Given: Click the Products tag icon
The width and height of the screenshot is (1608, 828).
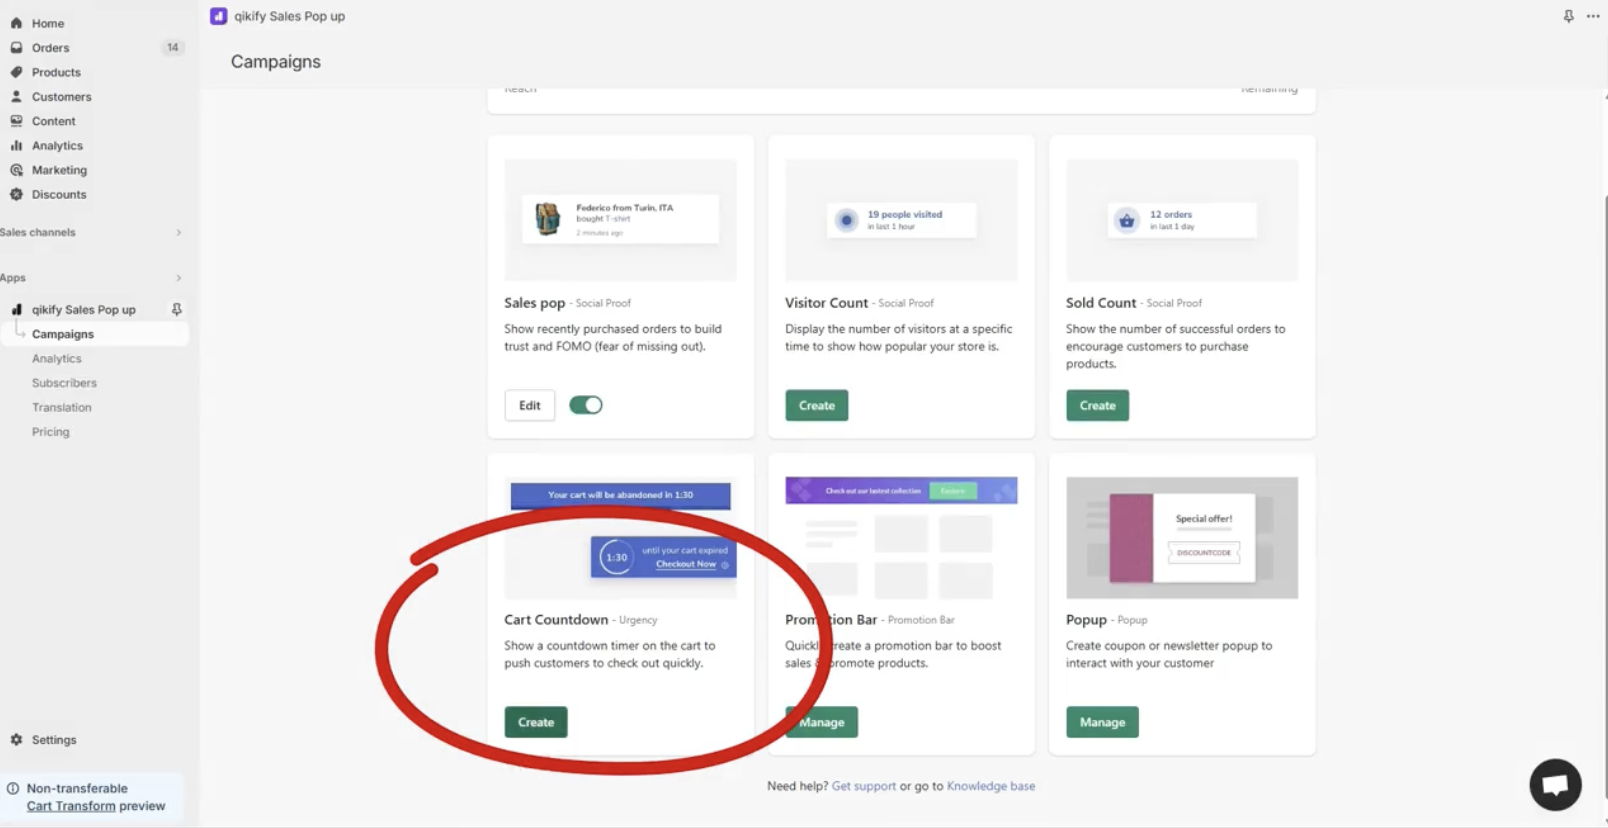Looking at the screenshot, I should 16,72.
